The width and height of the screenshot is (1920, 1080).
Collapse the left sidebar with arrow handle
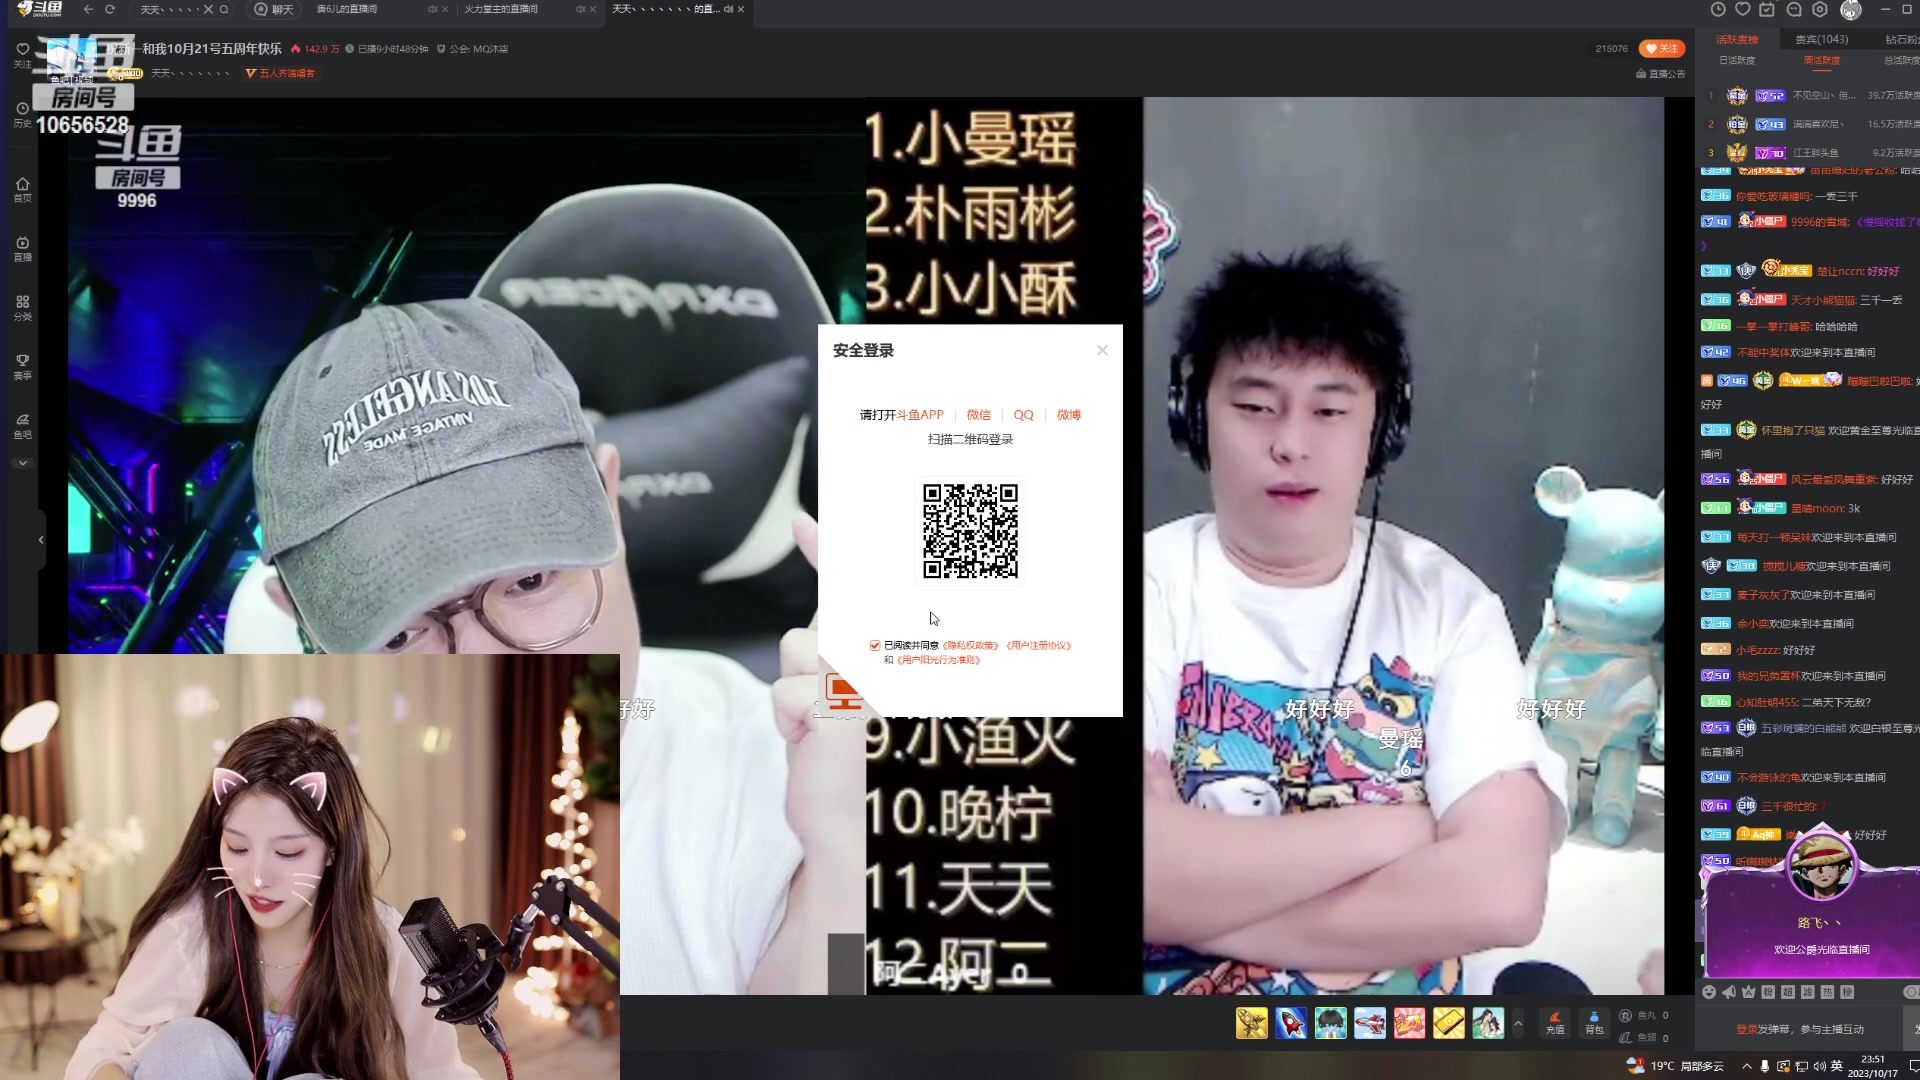[x=41, y=540]
